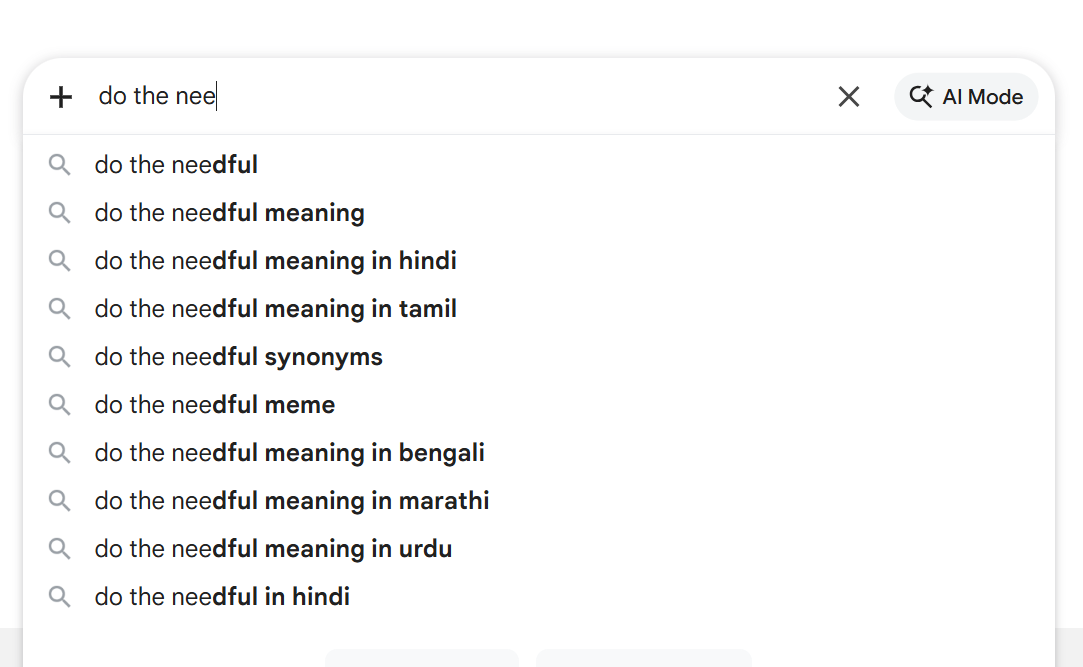Click magnifier icon beside tamil suggestion

[60, 309]
